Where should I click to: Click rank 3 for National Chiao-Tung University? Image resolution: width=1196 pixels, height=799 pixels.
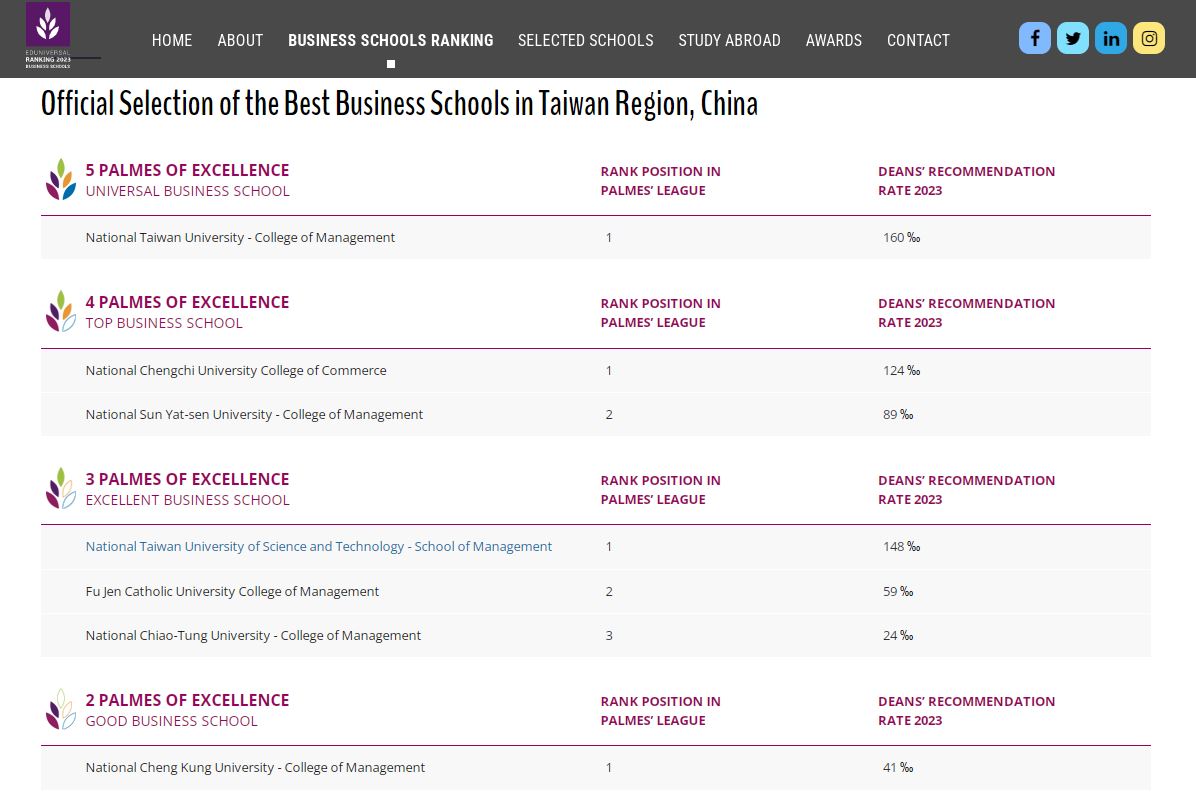click(609, 636)
